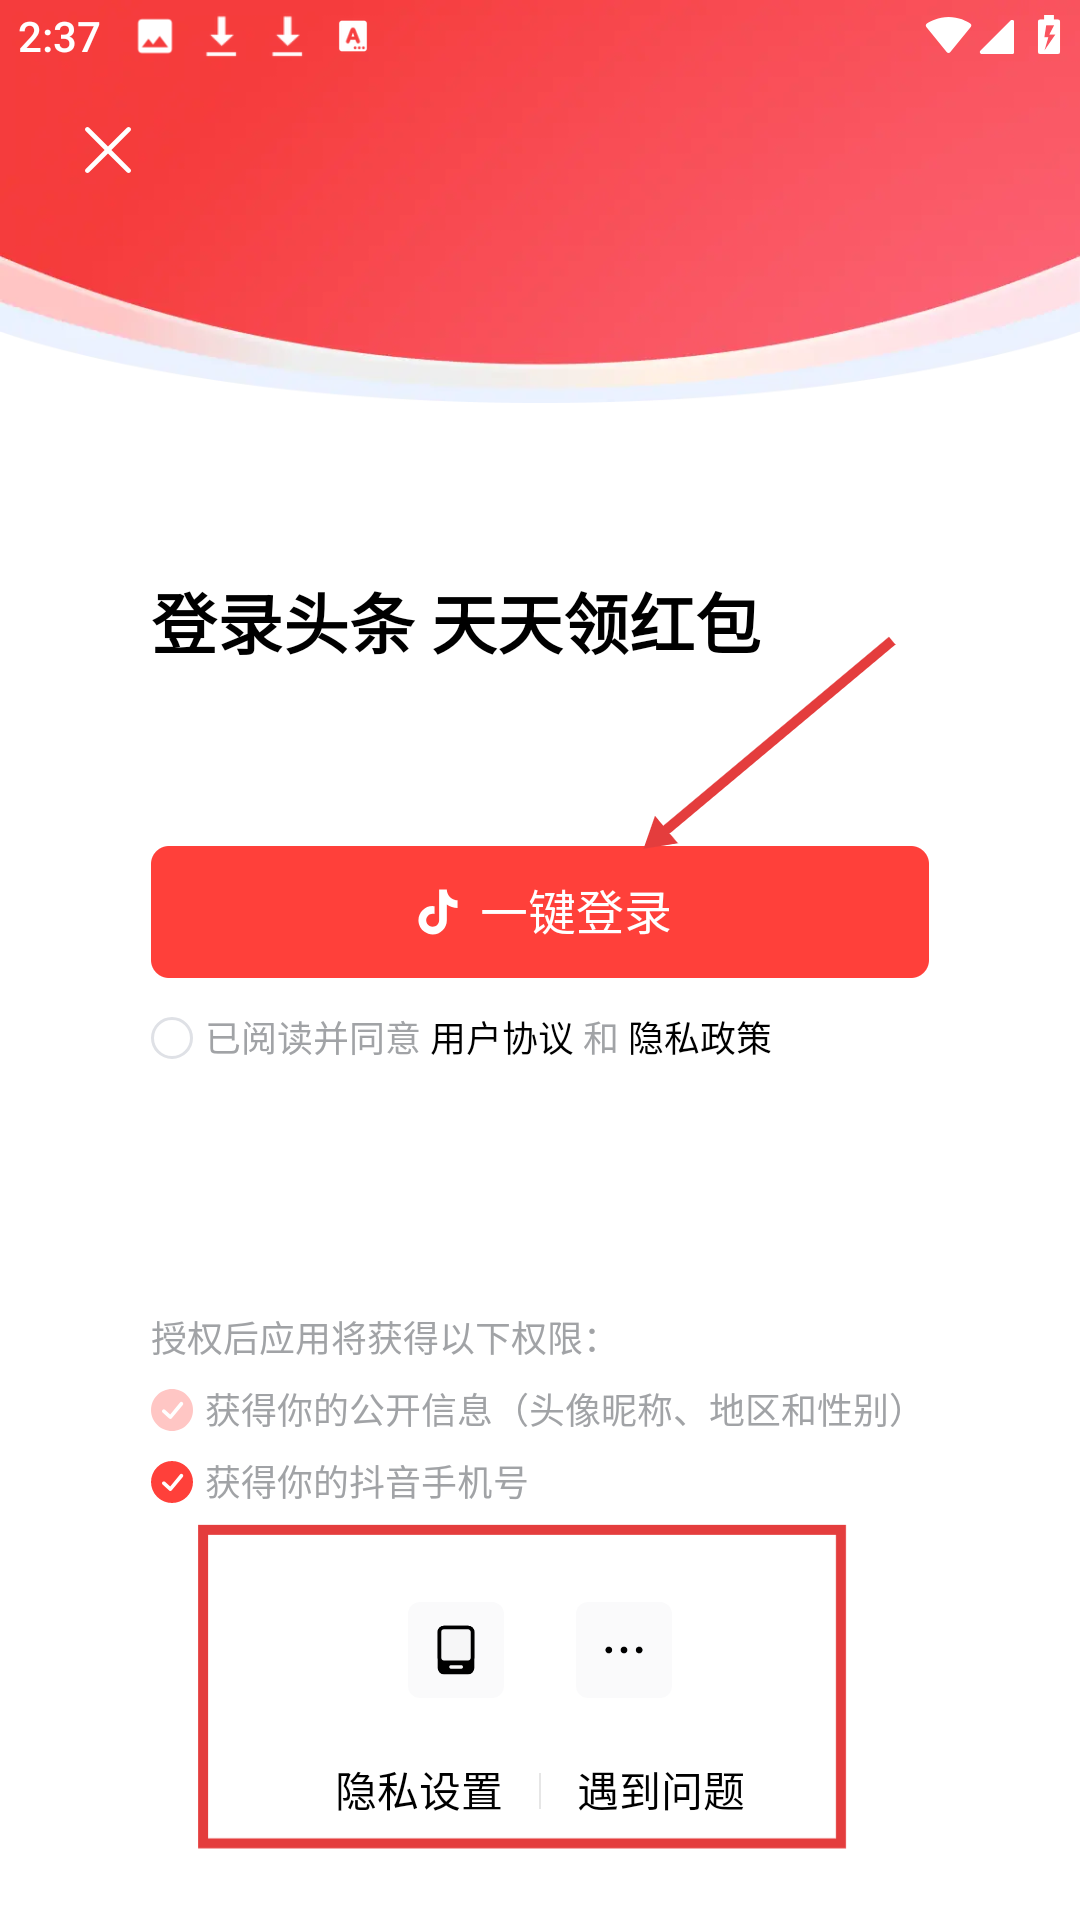Check the 已阅读并同意 agreement radio button
Viewport: 1080px width, 1920px height.
click(x=172, y=1038)
